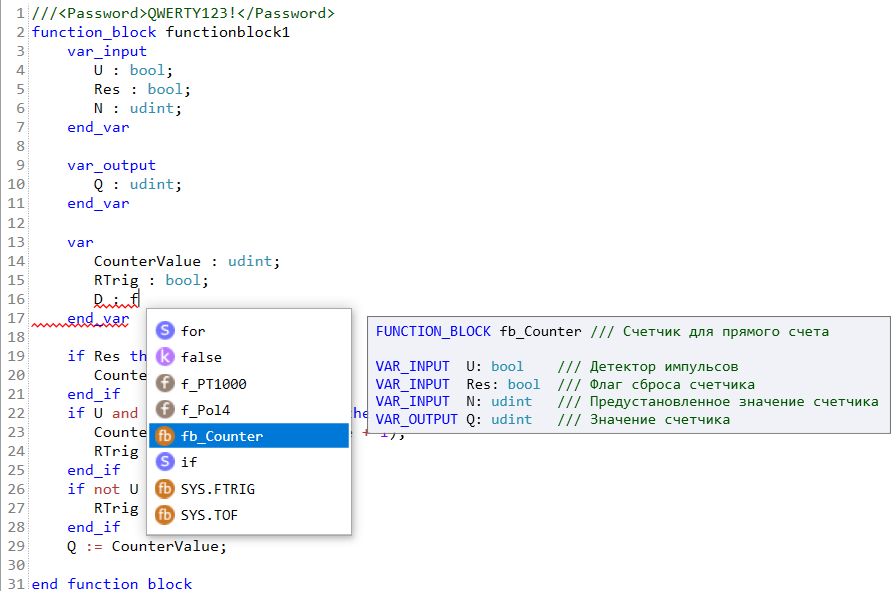892x591 pixels.
Task: Click the function block icon beside SYS.TOF
Action: 165,515
